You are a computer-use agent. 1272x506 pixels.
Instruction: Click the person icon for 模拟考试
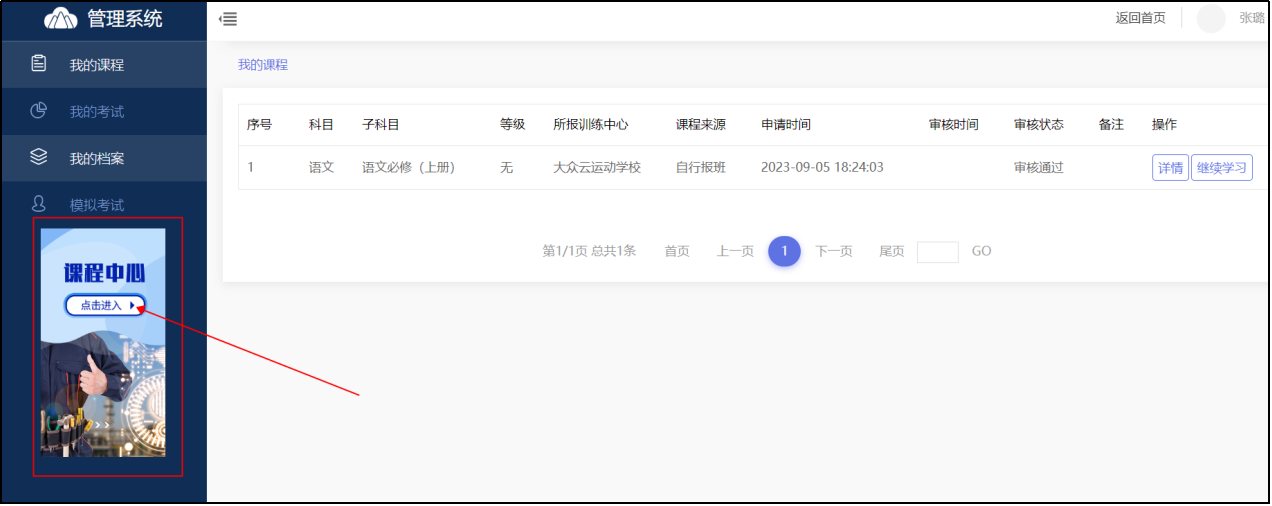39,204
